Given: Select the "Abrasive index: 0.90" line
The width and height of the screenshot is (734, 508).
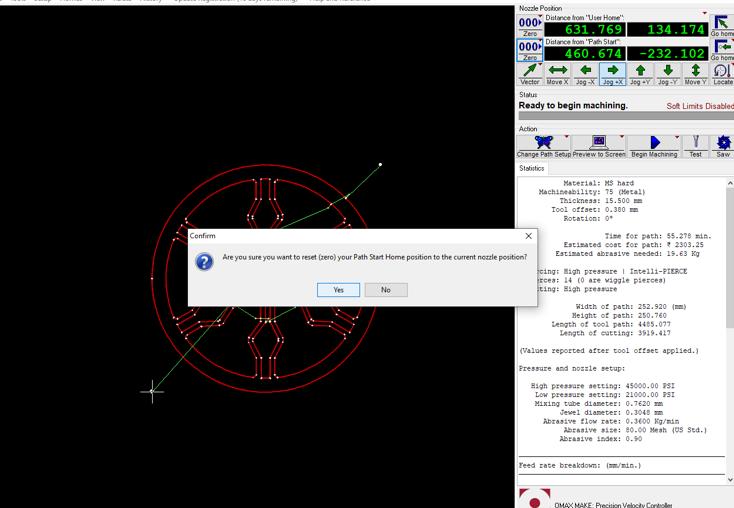Looking at the screenshot, I should [601, 439].
